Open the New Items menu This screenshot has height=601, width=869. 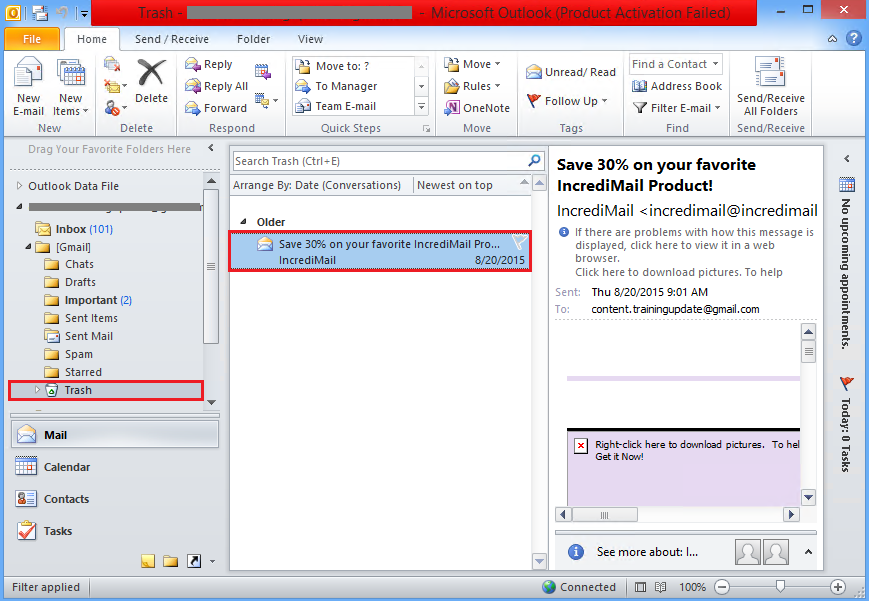pyautogui.click(x=70, y=86)
